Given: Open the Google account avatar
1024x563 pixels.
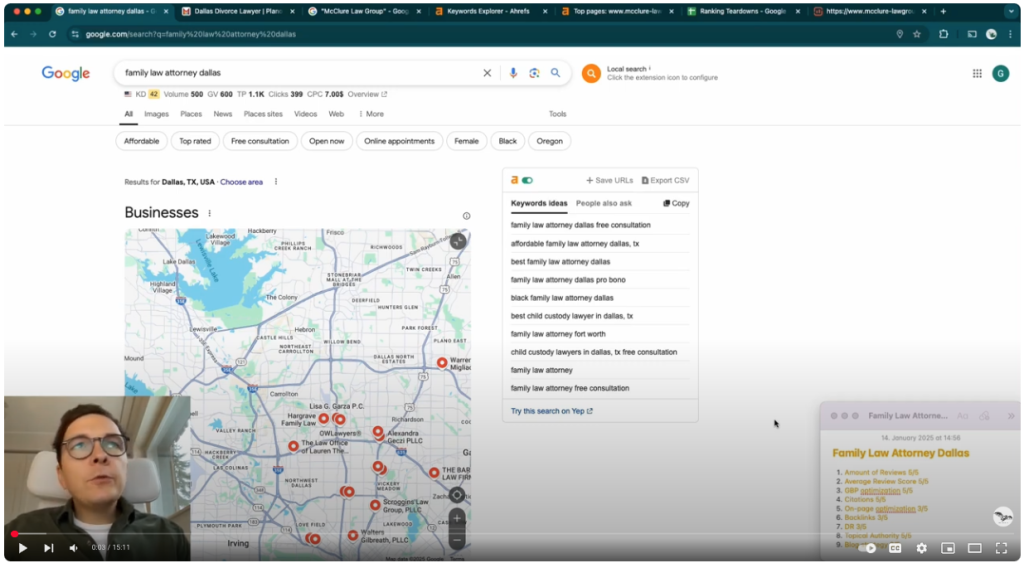Looking at the screenshot, I should [1000, 73].
